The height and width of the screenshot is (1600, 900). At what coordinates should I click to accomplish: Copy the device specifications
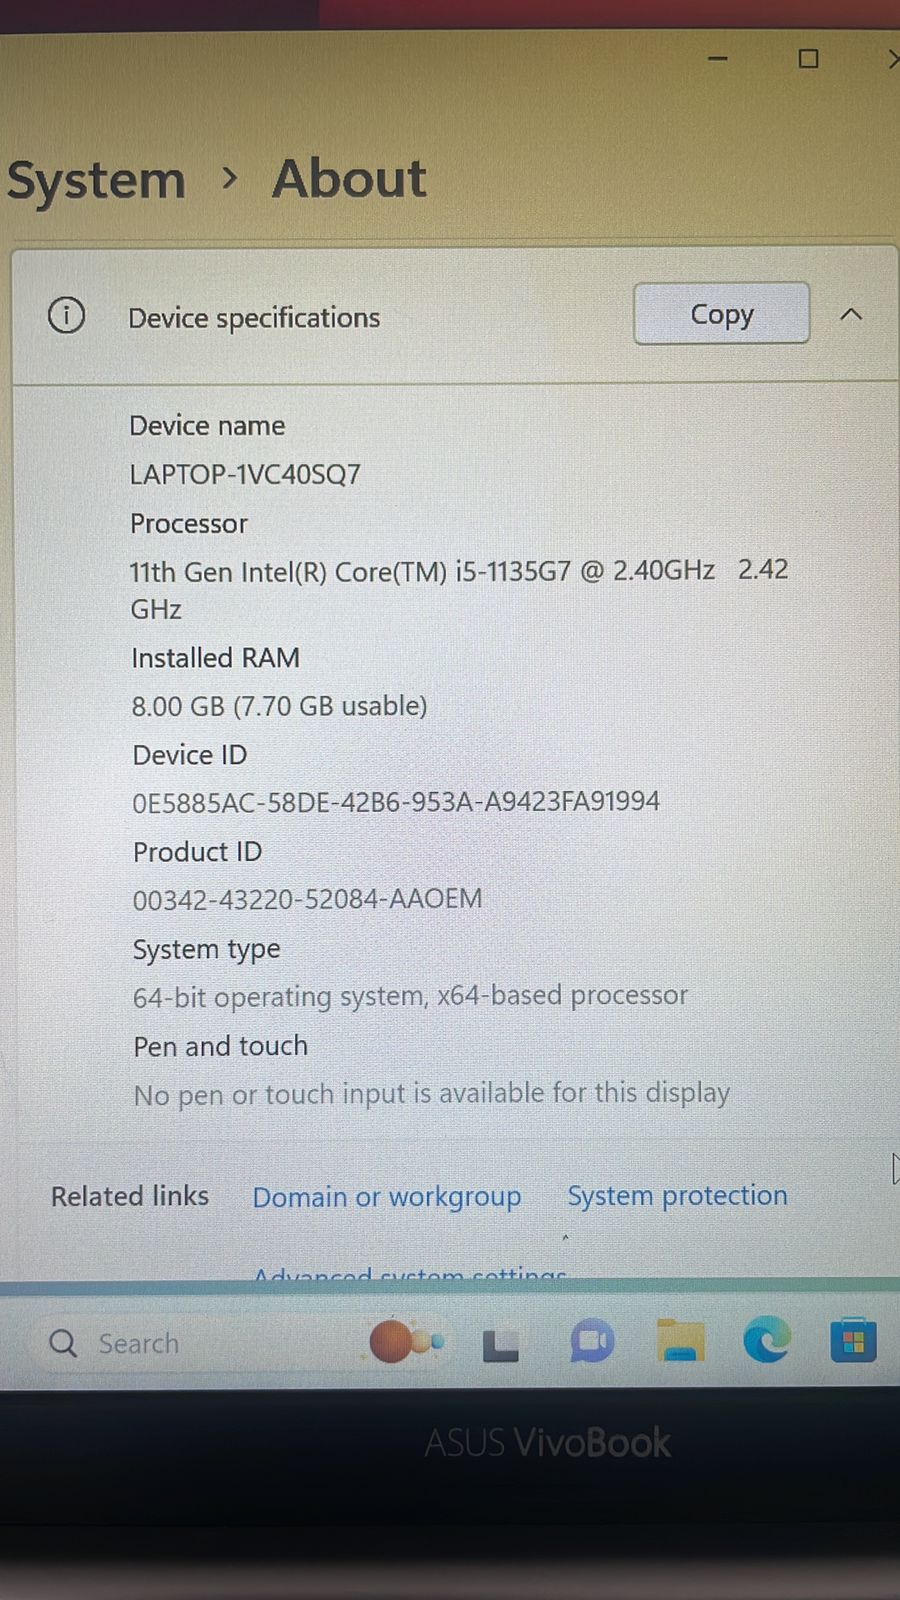coord(721,314)
